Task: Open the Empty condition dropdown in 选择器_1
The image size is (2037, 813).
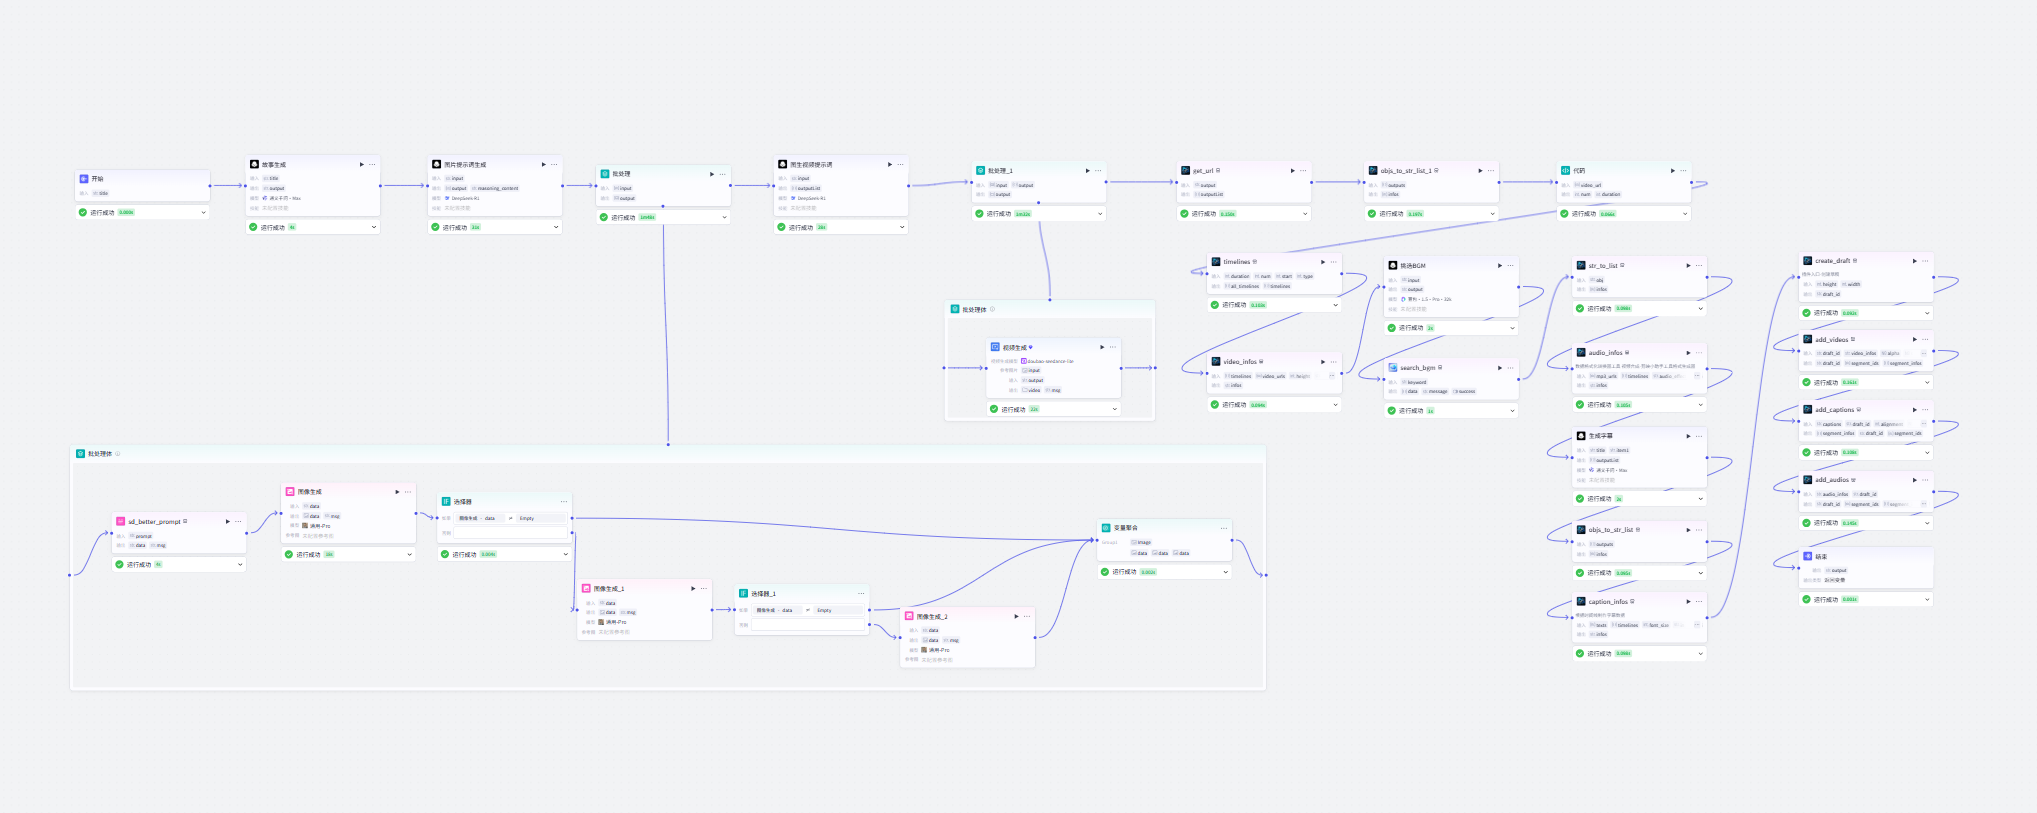Action: [838, 610]
